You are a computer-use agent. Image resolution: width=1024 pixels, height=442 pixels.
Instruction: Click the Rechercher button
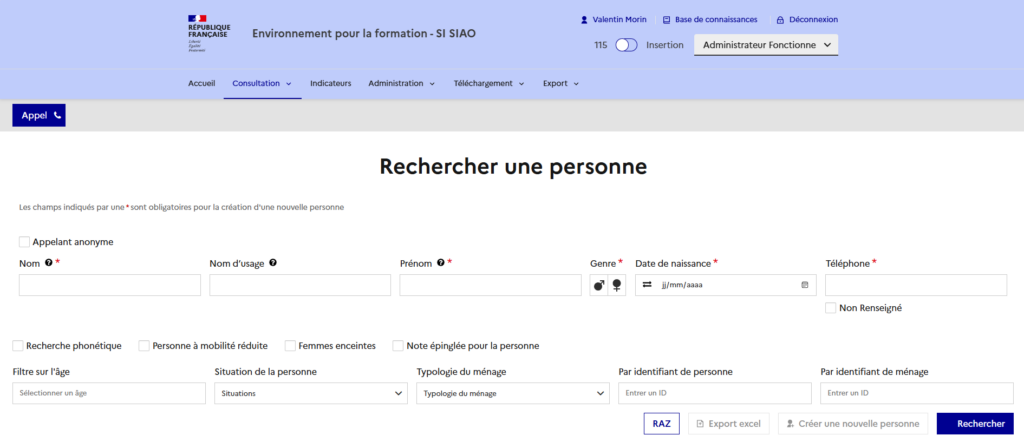coord(975,424)
